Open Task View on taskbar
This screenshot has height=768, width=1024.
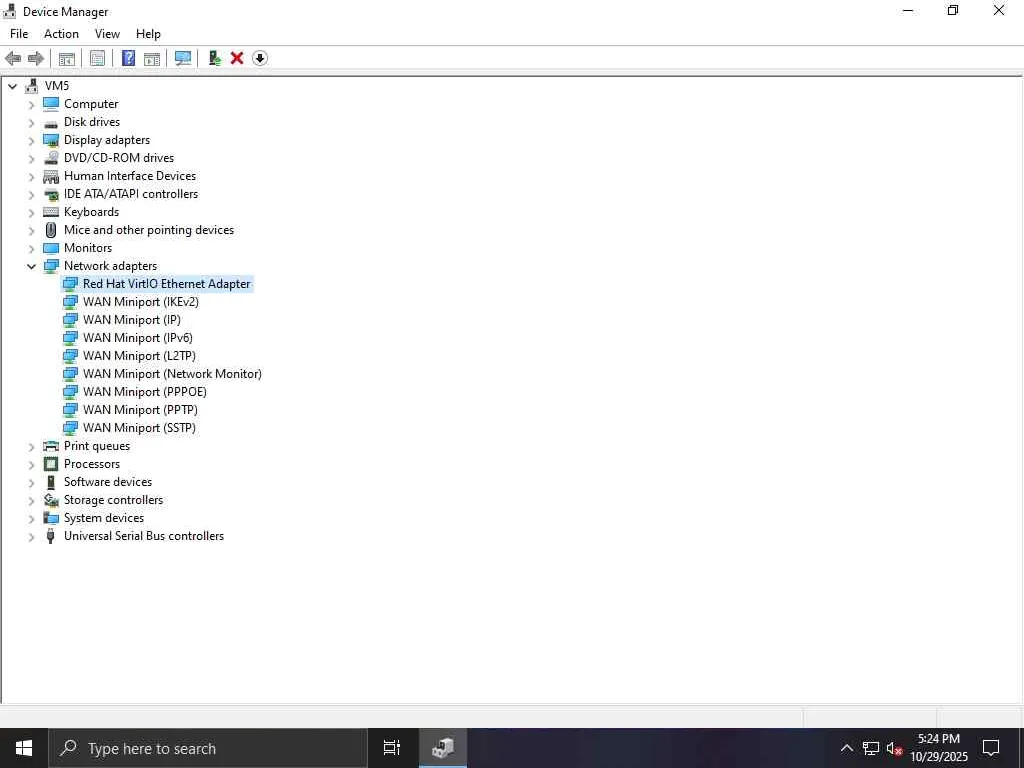392,748
